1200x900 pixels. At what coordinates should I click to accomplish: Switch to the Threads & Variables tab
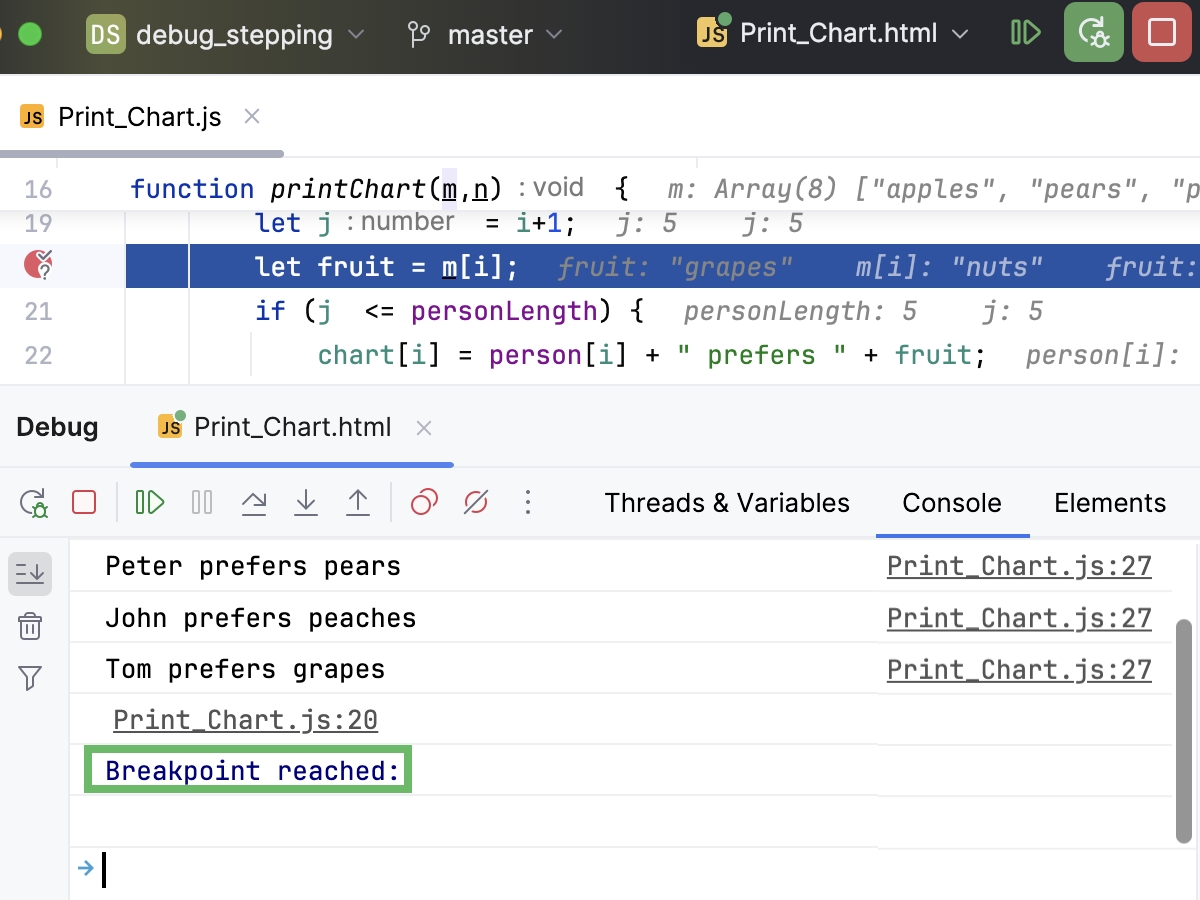click(726, 503)
